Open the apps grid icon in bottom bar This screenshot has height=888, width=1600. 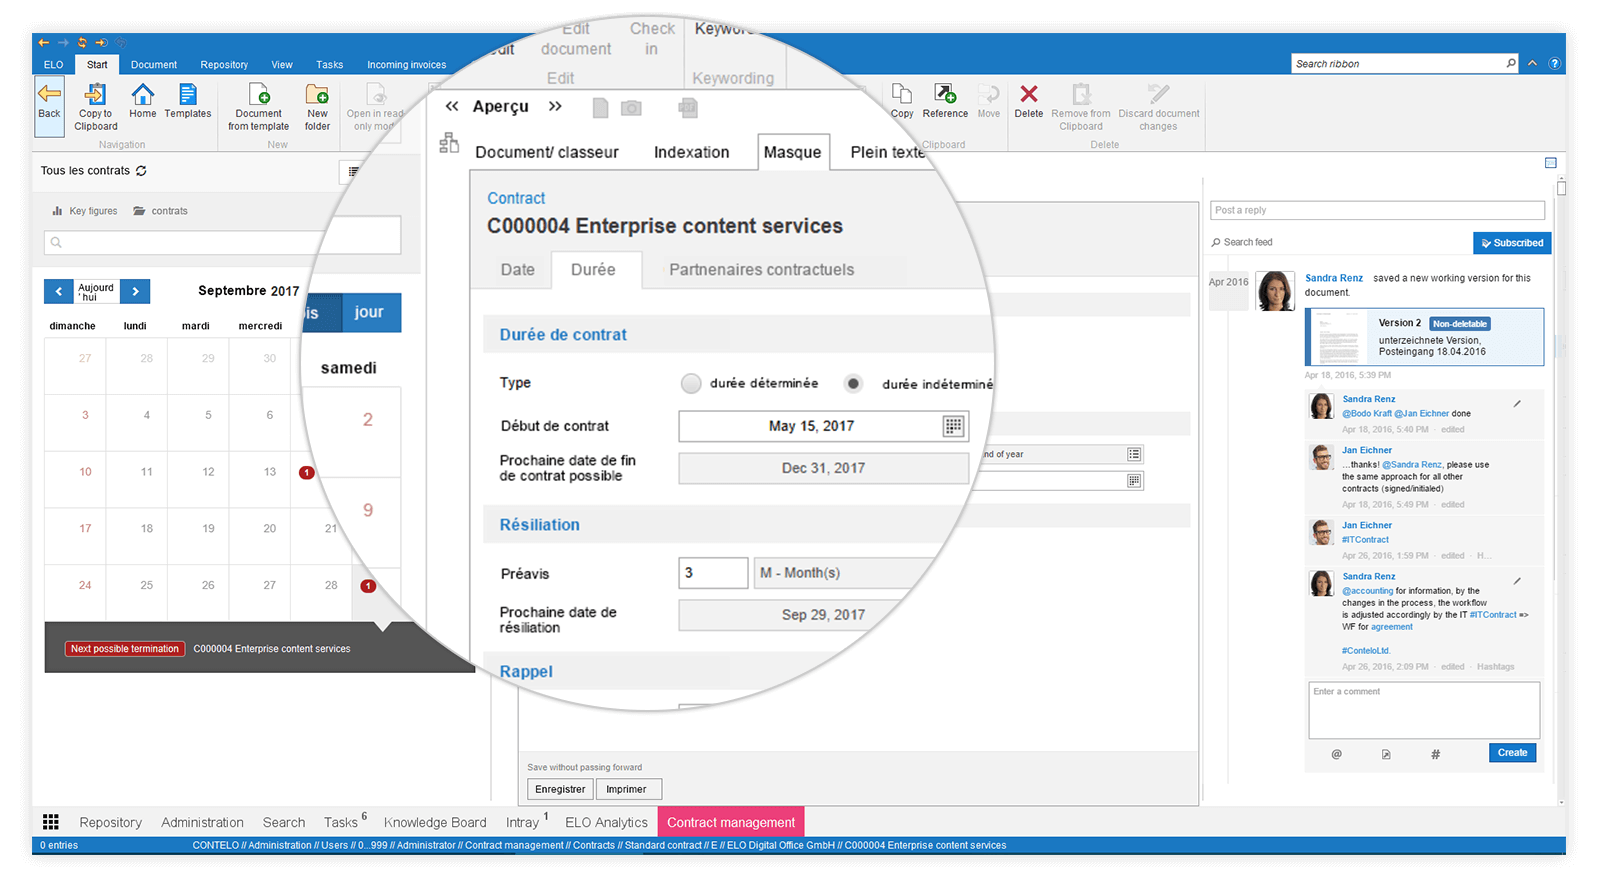click(51, 822)
